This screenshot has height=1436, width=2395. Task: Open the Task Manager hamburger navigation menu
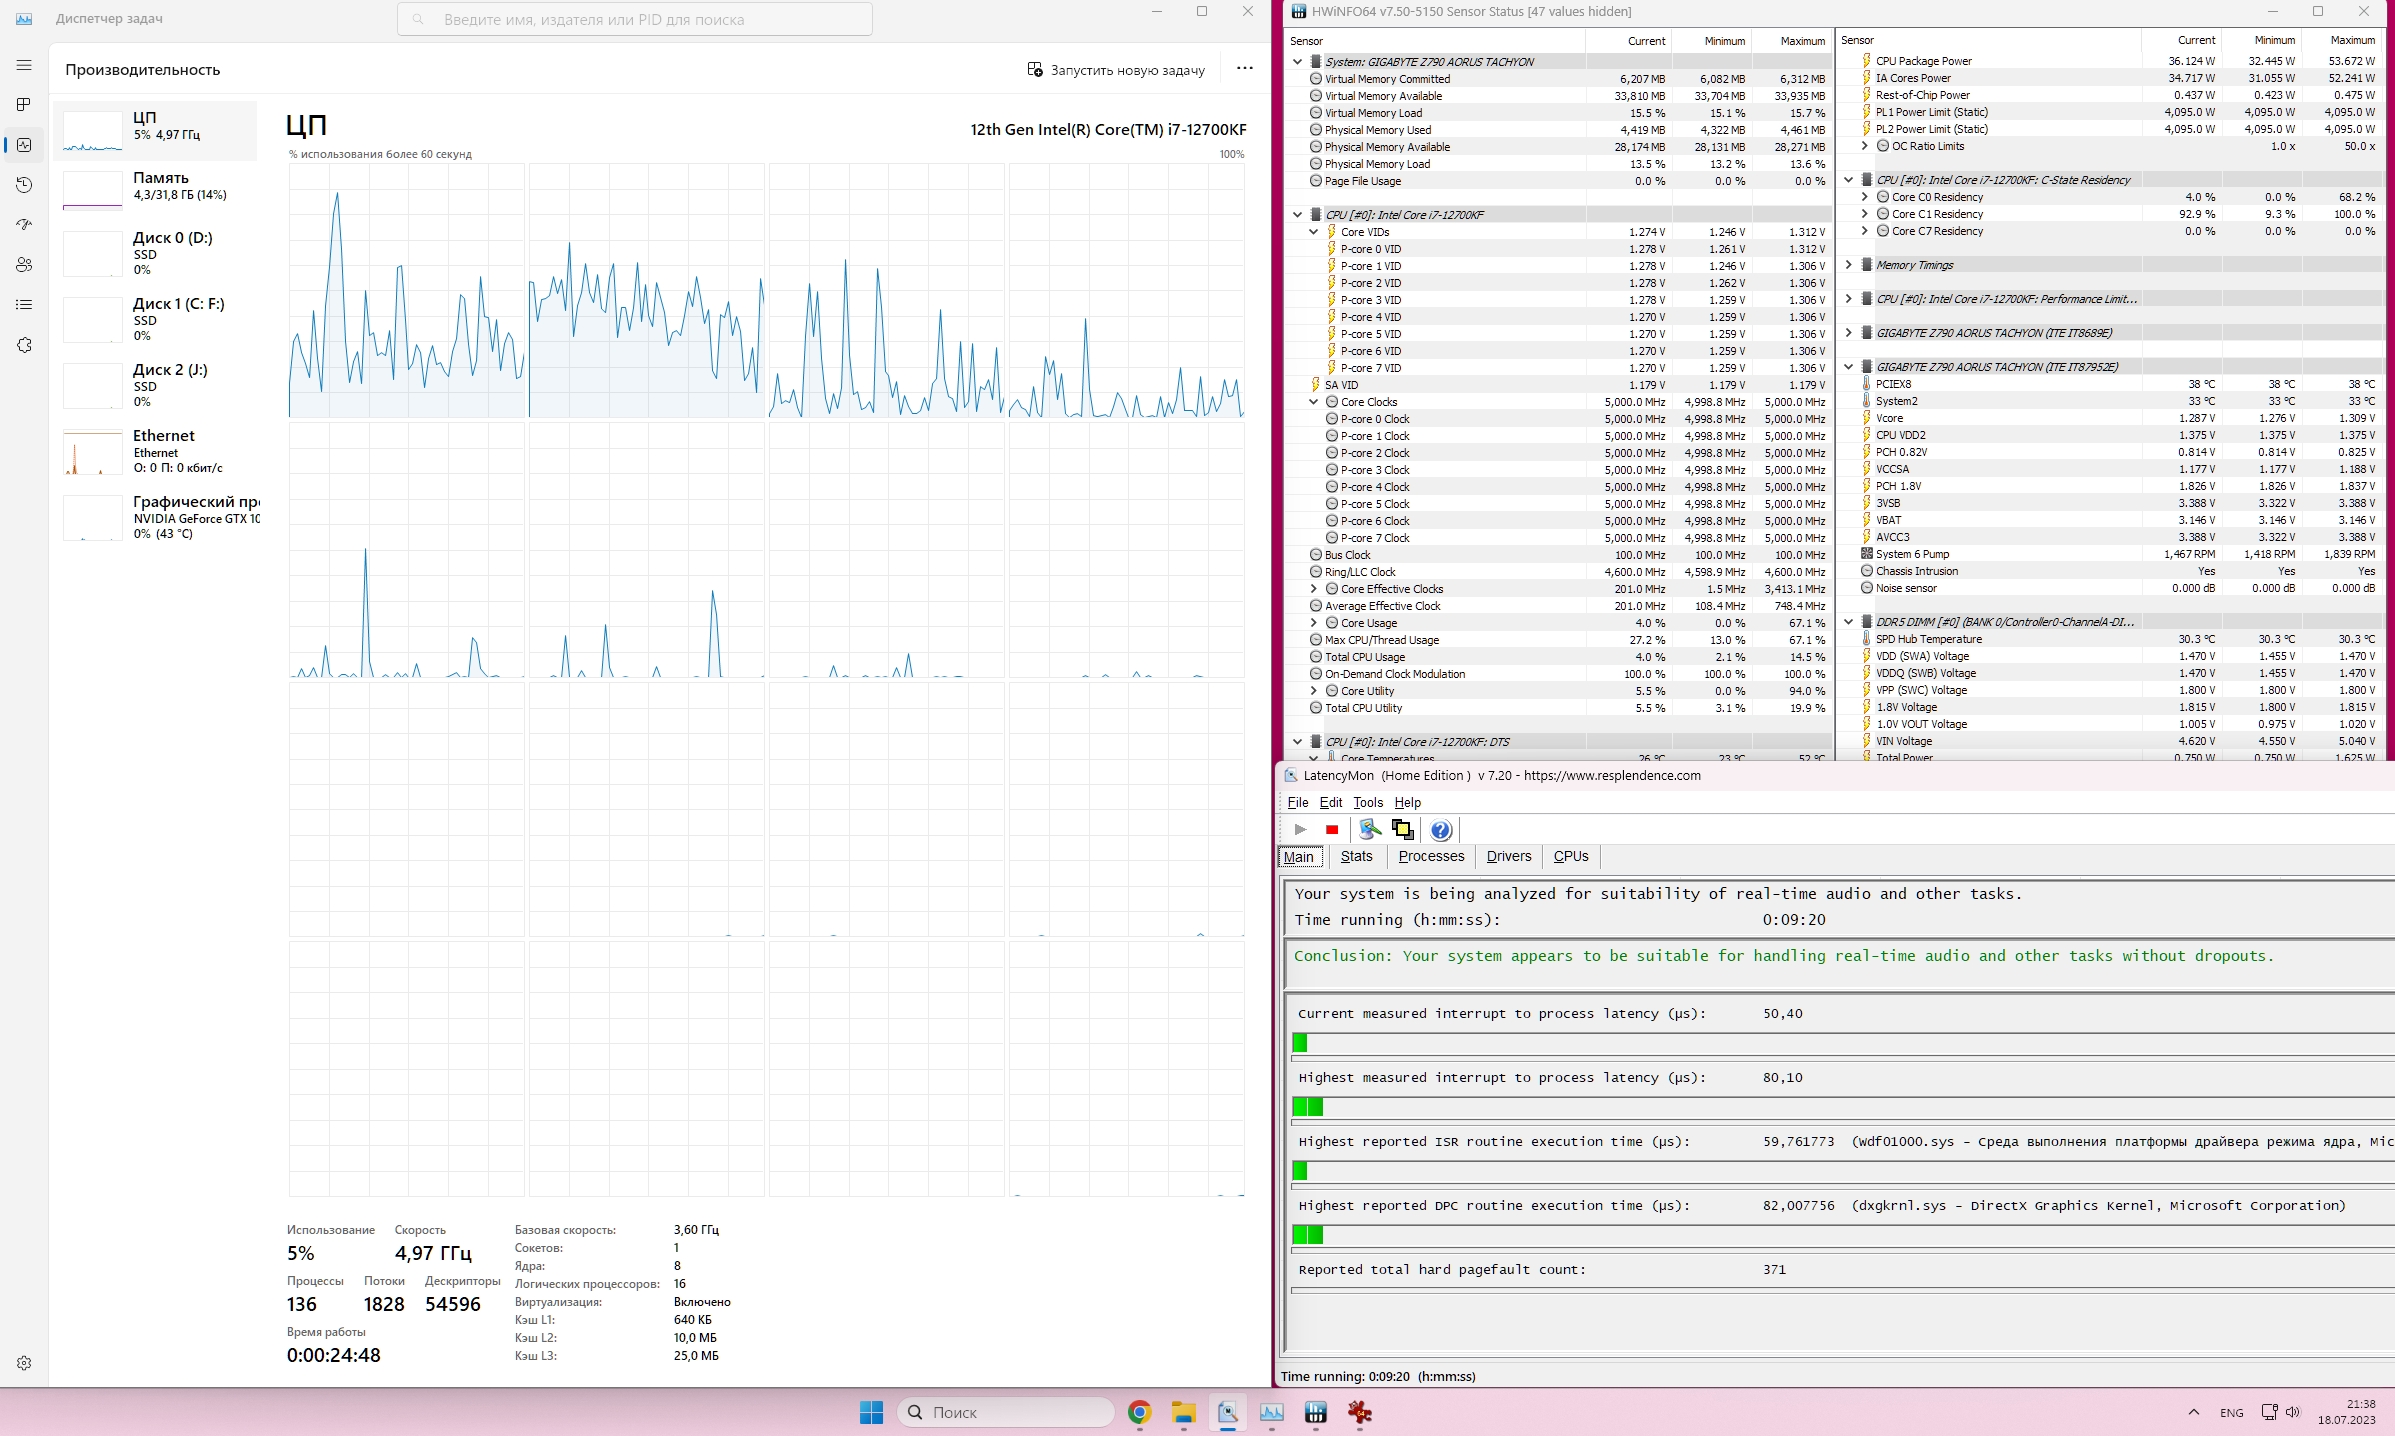[x=24, y=65]
